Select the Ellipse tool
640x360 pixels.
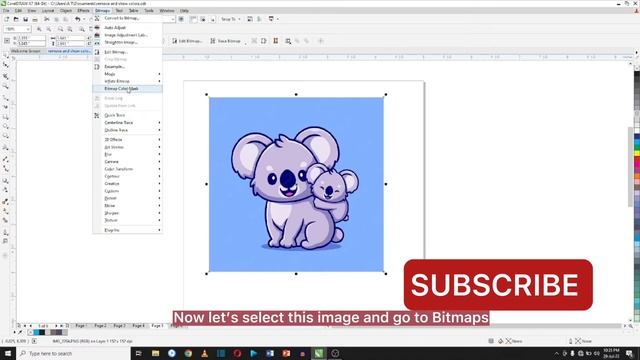6,127
